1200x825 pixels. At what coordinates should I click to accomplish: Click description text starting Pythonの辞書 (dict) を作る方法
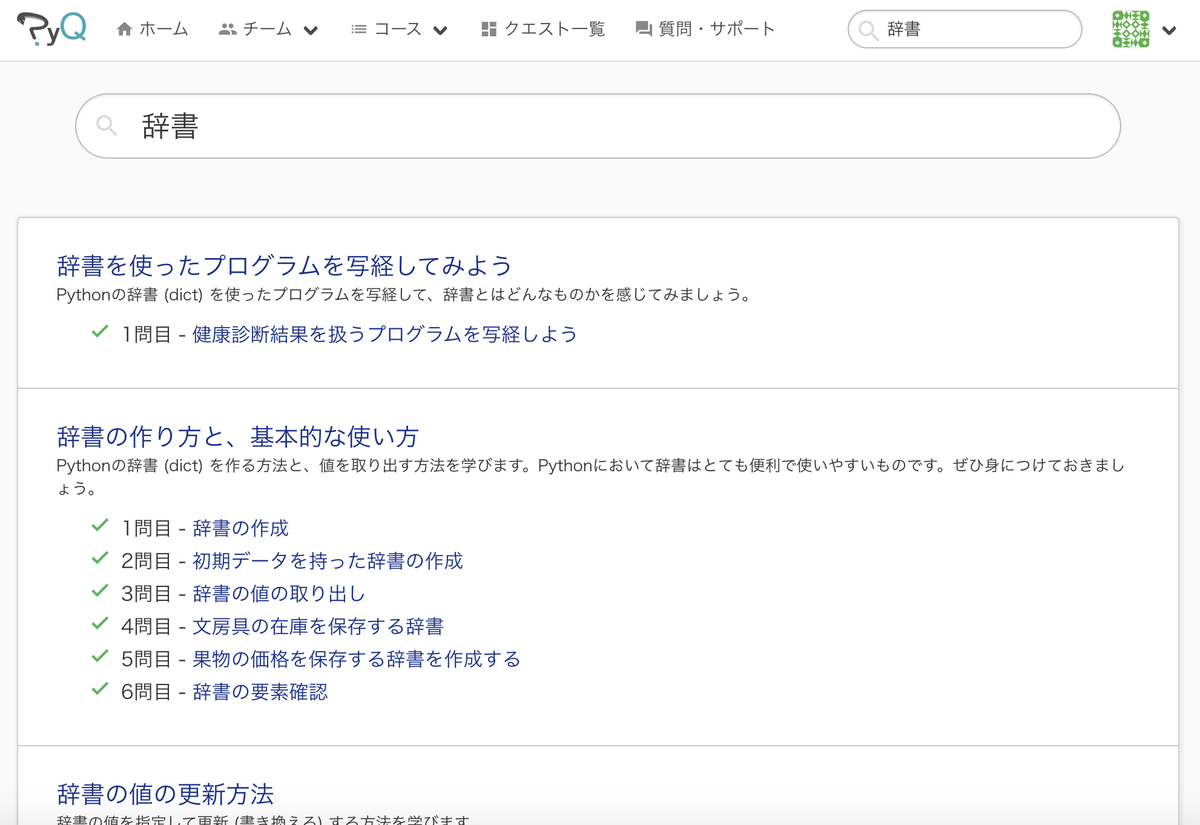click(590, 477)
